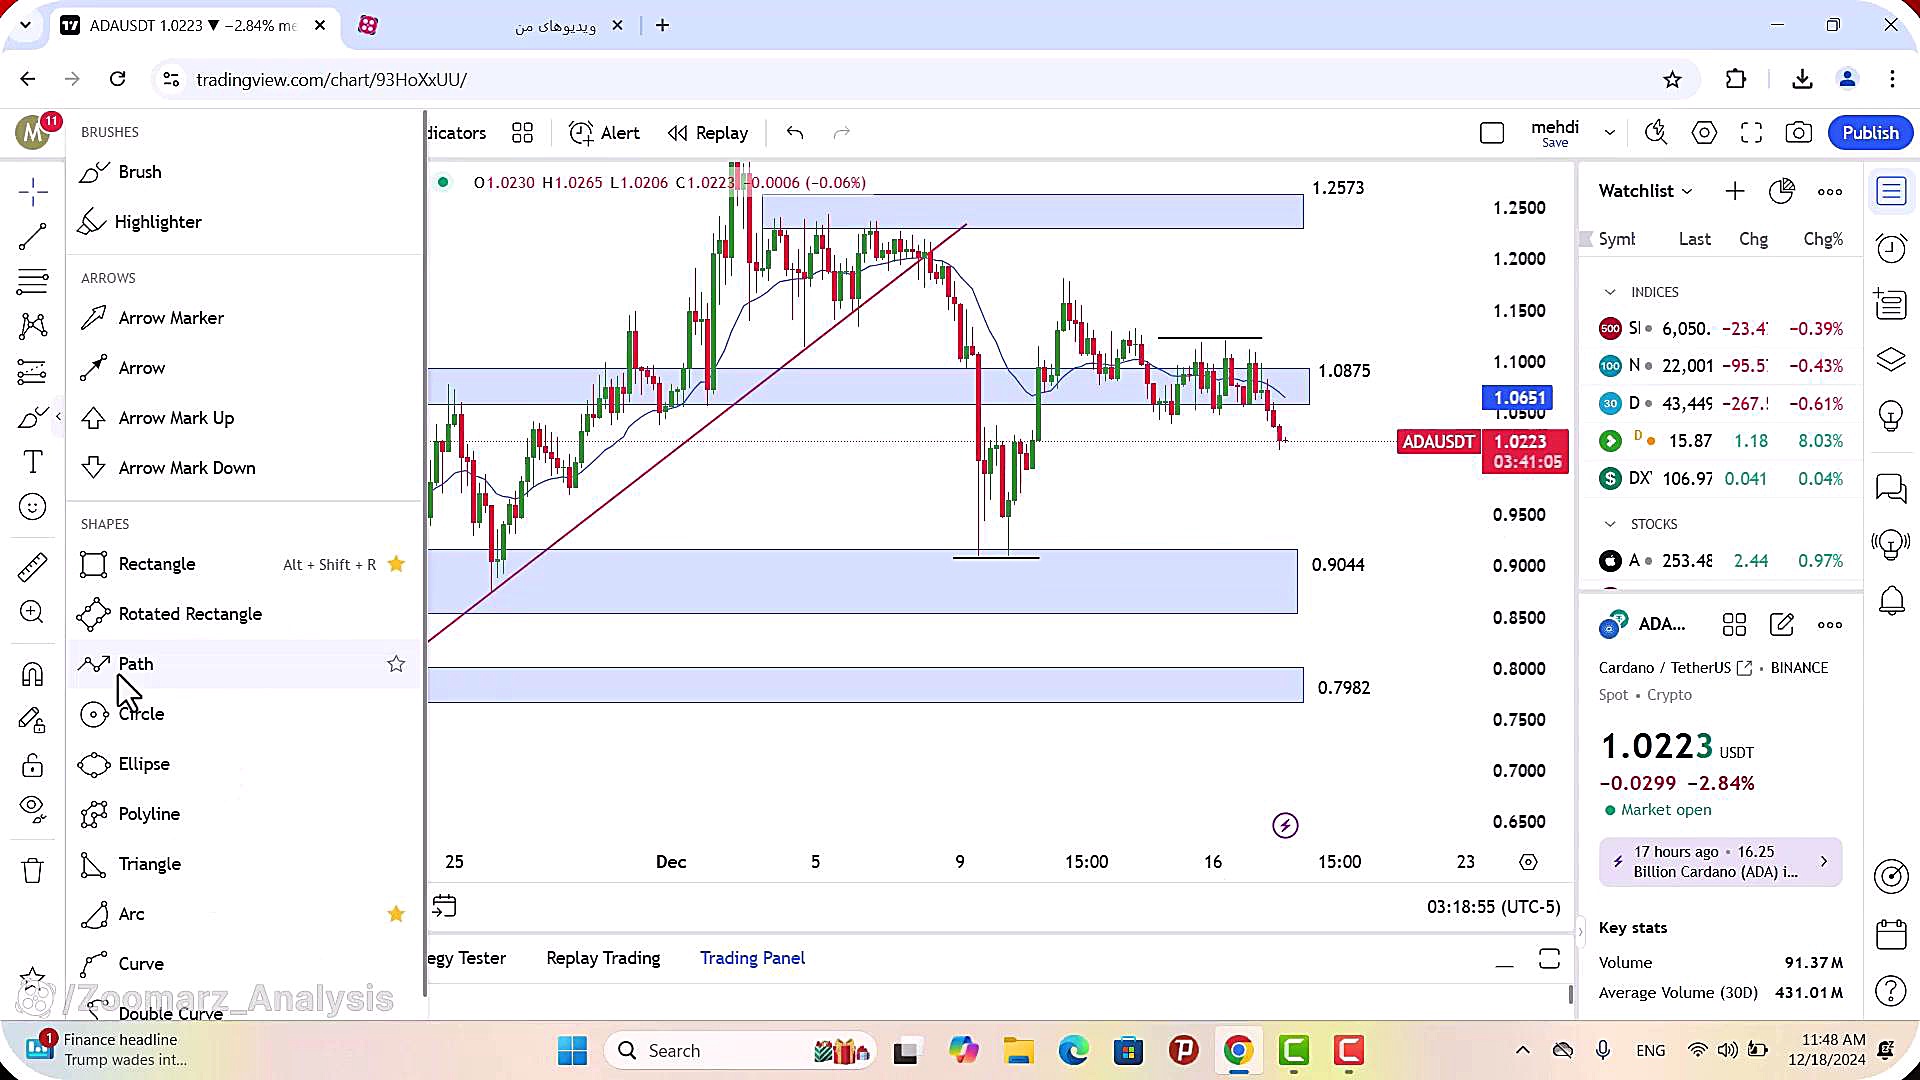
Task: Toggle magnet mode
Action: [33, 675]
